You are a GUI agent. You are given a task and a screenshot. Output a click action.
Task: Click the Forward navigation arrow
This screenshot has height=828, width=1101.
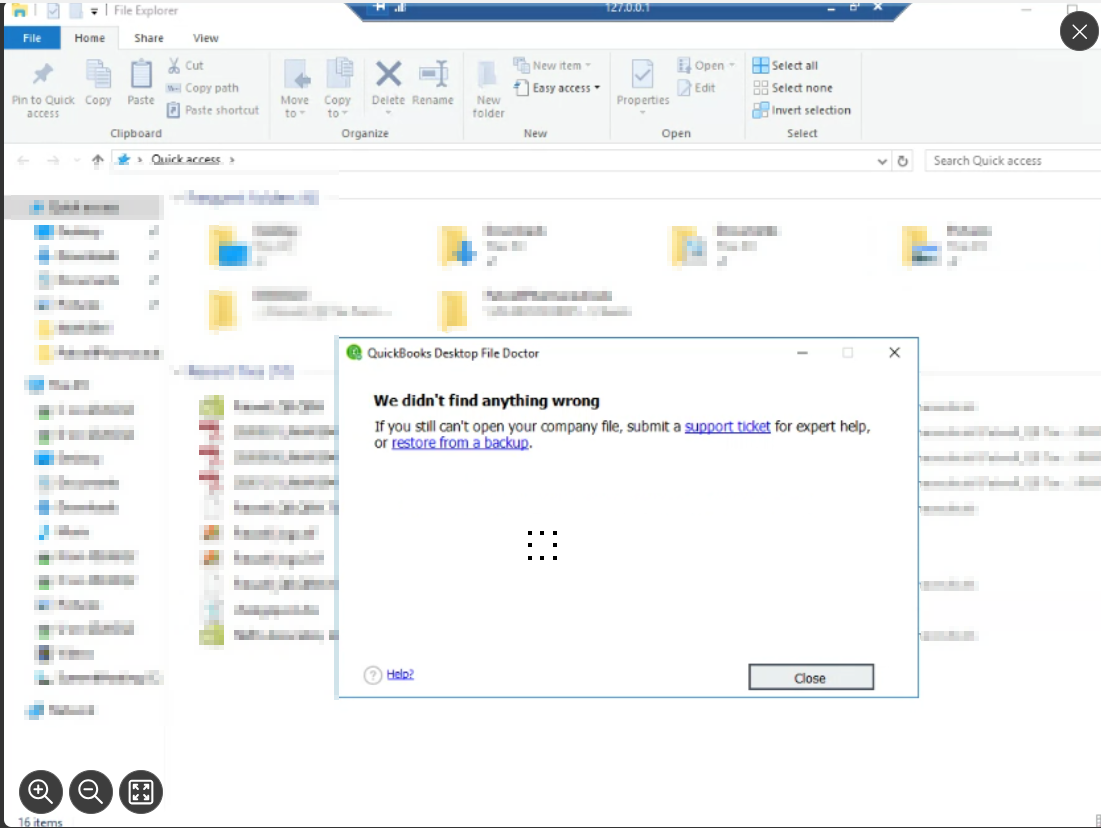[x=53, y=160]
